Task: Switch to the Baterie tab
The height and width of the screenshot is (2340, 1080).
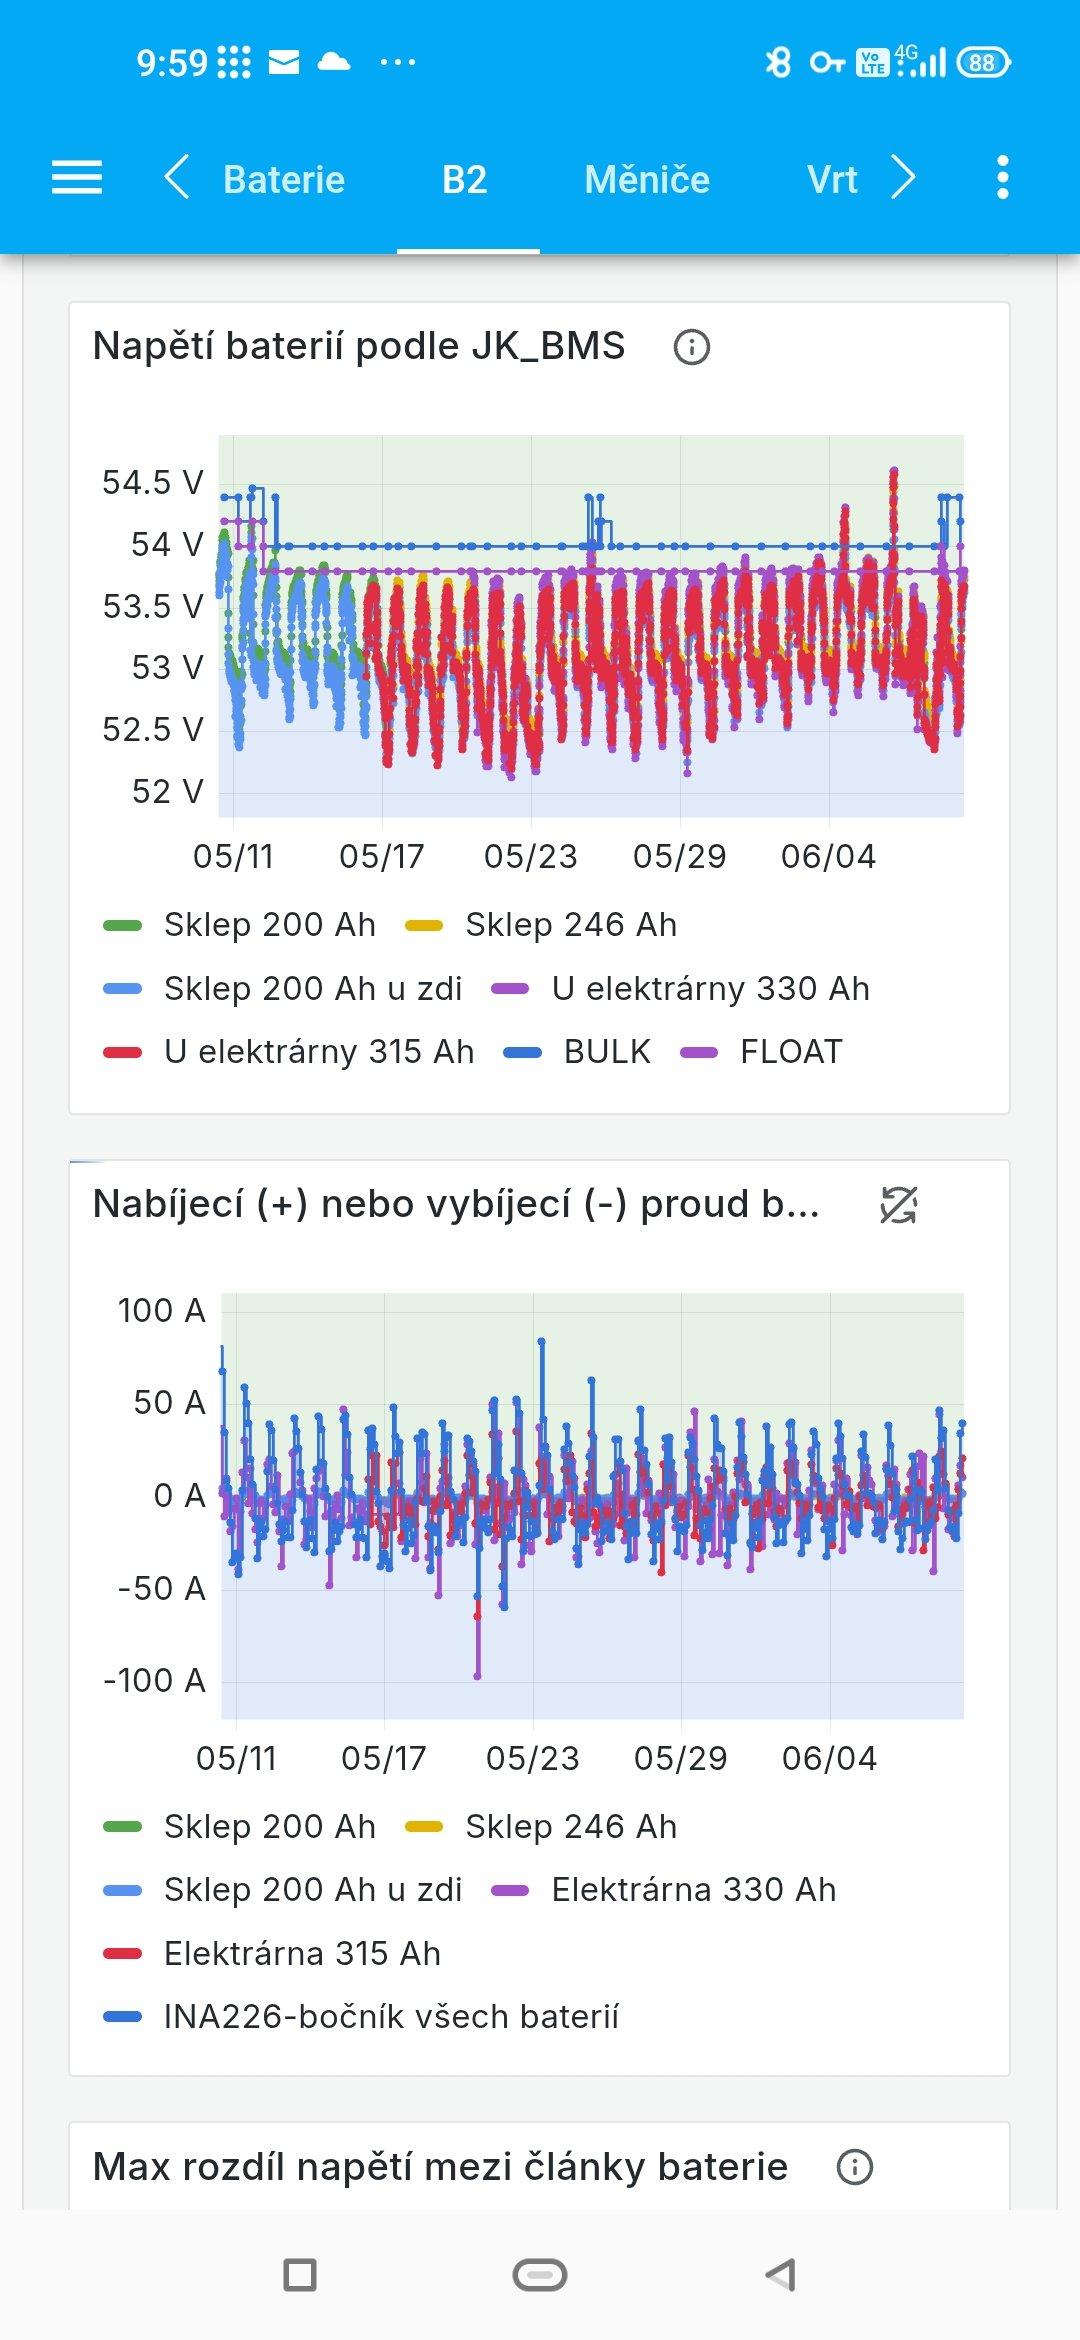Action: coord(284,180)
